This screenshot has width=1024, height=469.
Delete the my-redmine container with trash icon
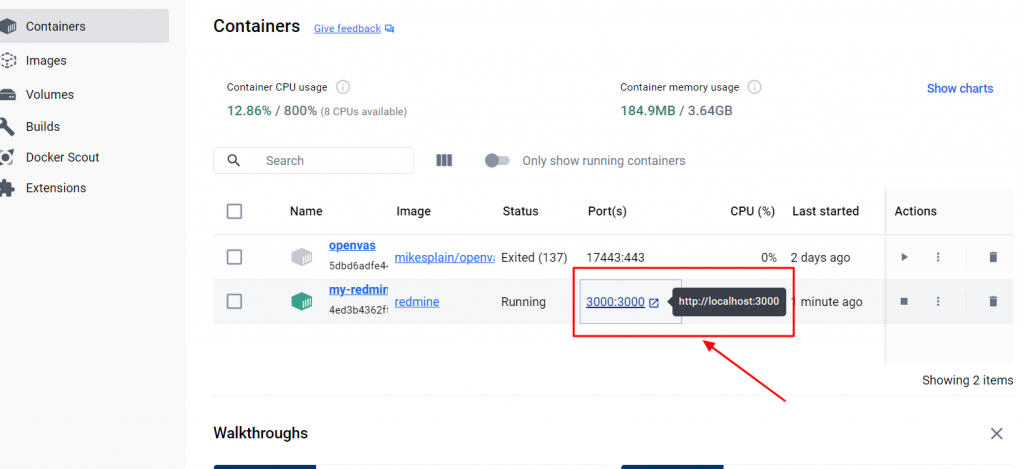[993, 301]
